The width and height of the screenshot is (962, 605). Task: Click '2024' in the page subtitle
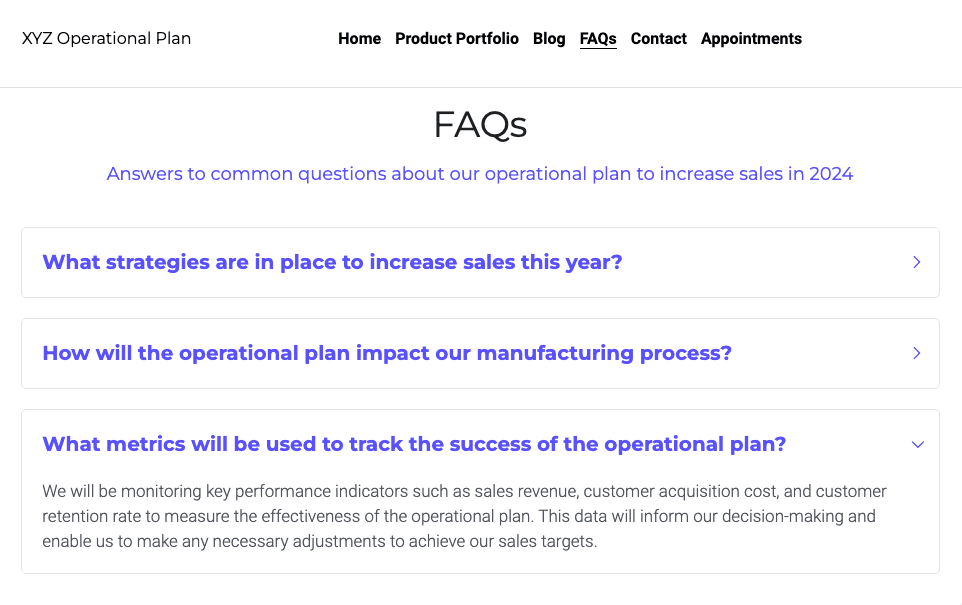click(x=831, y=174)
